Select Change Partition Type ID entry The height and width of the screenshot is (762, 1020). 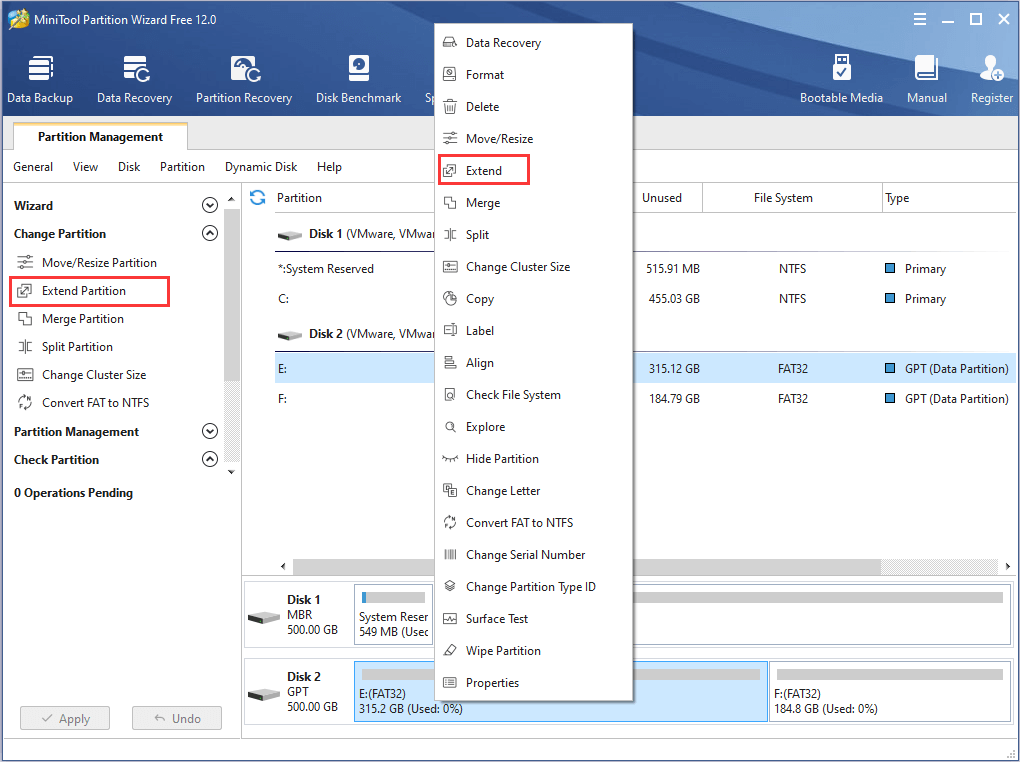tap(533, 586)
